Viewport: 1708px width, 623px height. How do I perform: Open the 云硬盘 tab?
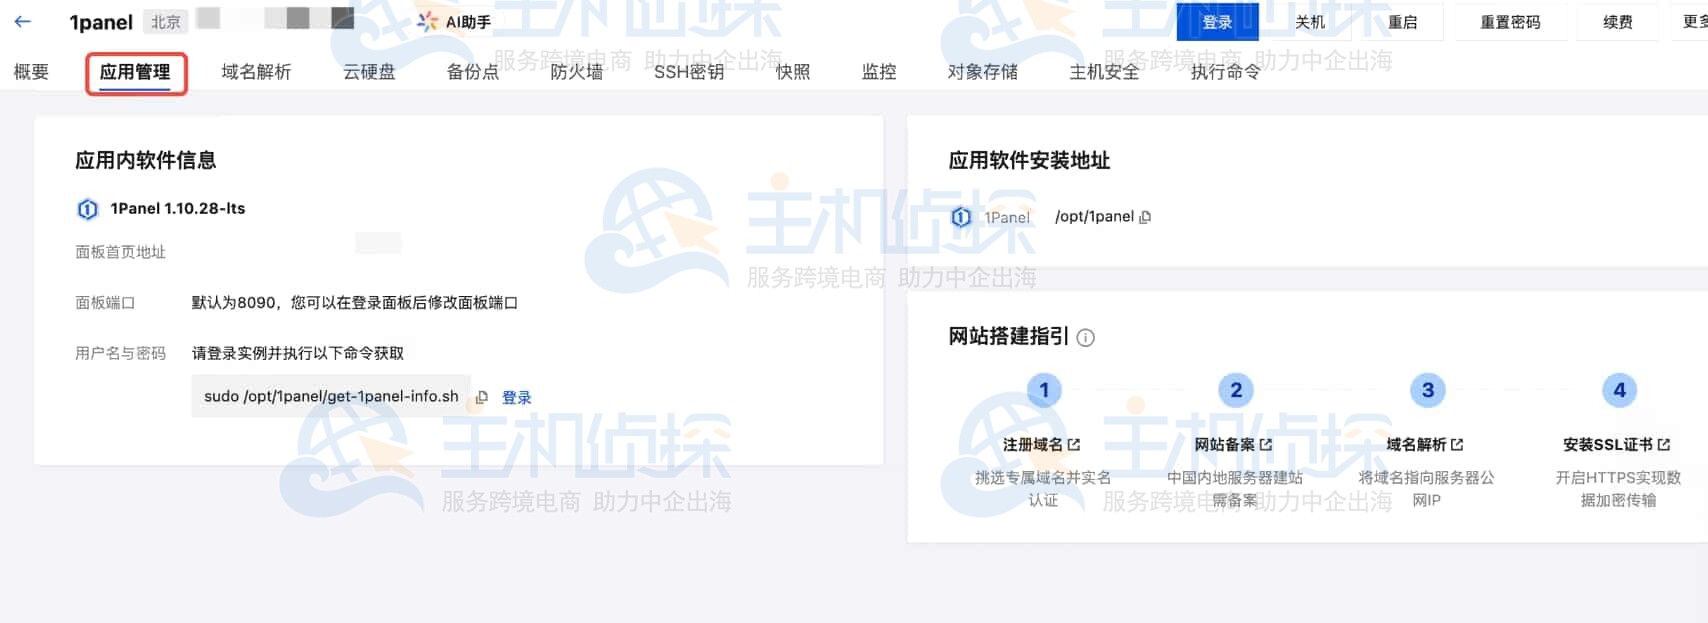click(369, 72)
